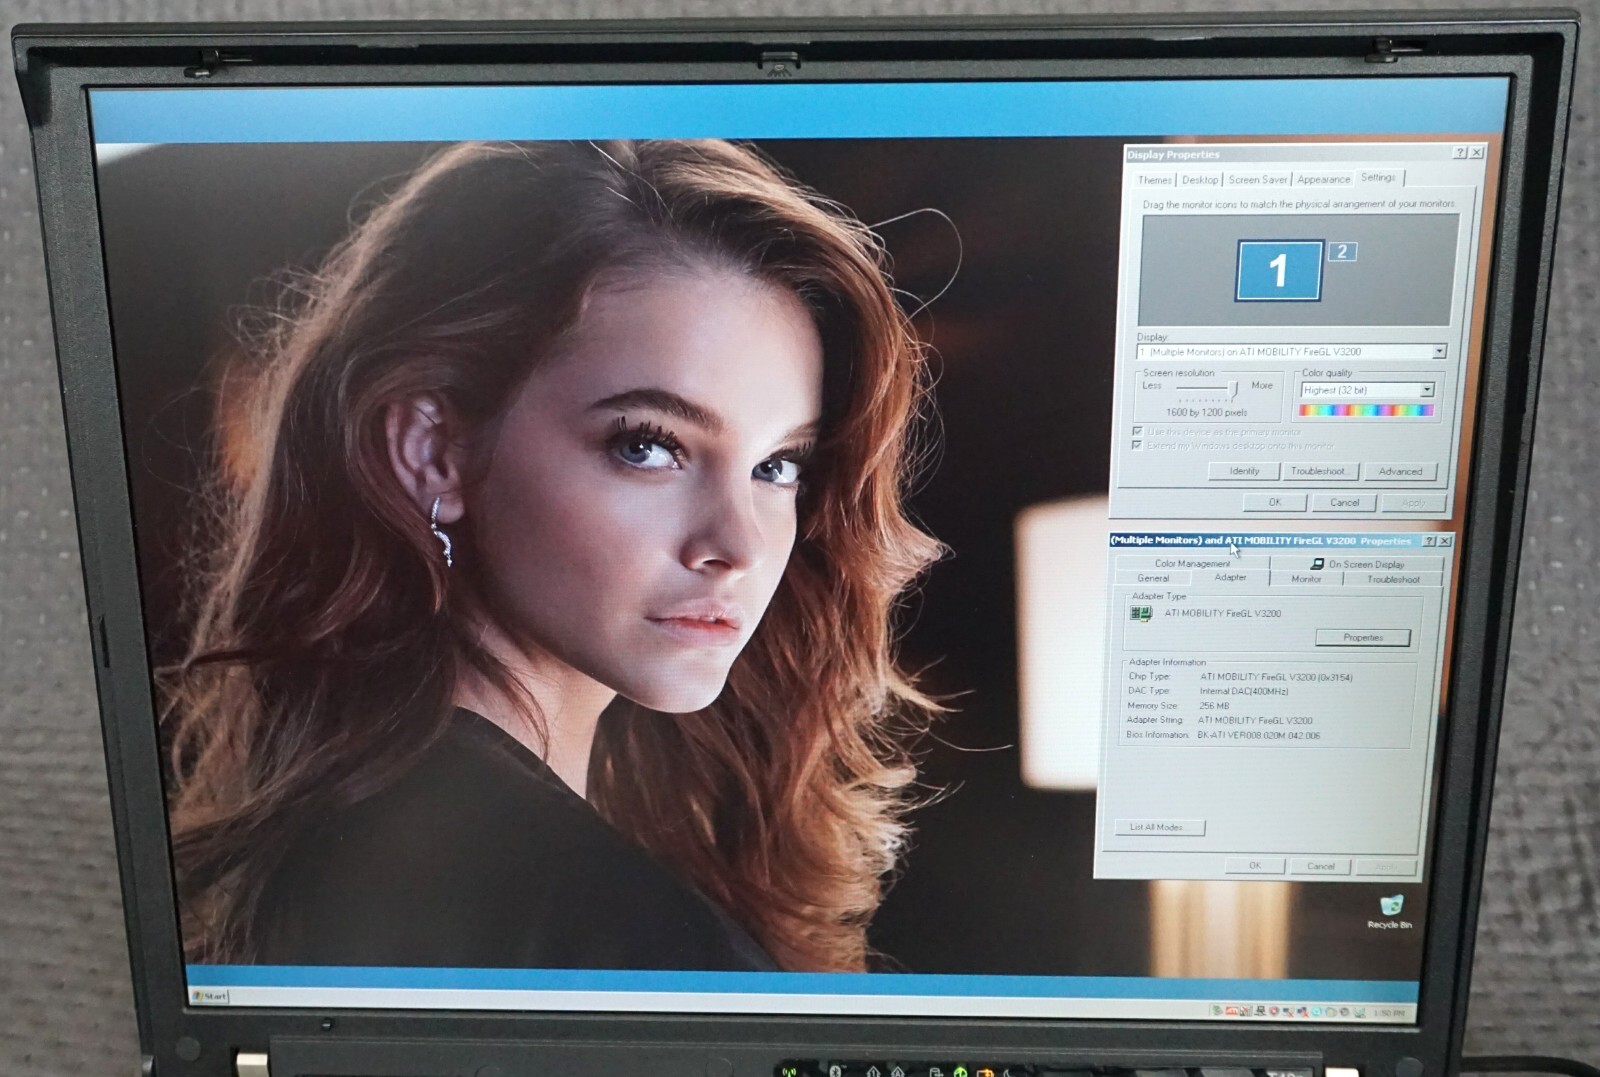Switch to the Desktop tab
This screenshot has width=1600, height=1077.
[1200, 180]
